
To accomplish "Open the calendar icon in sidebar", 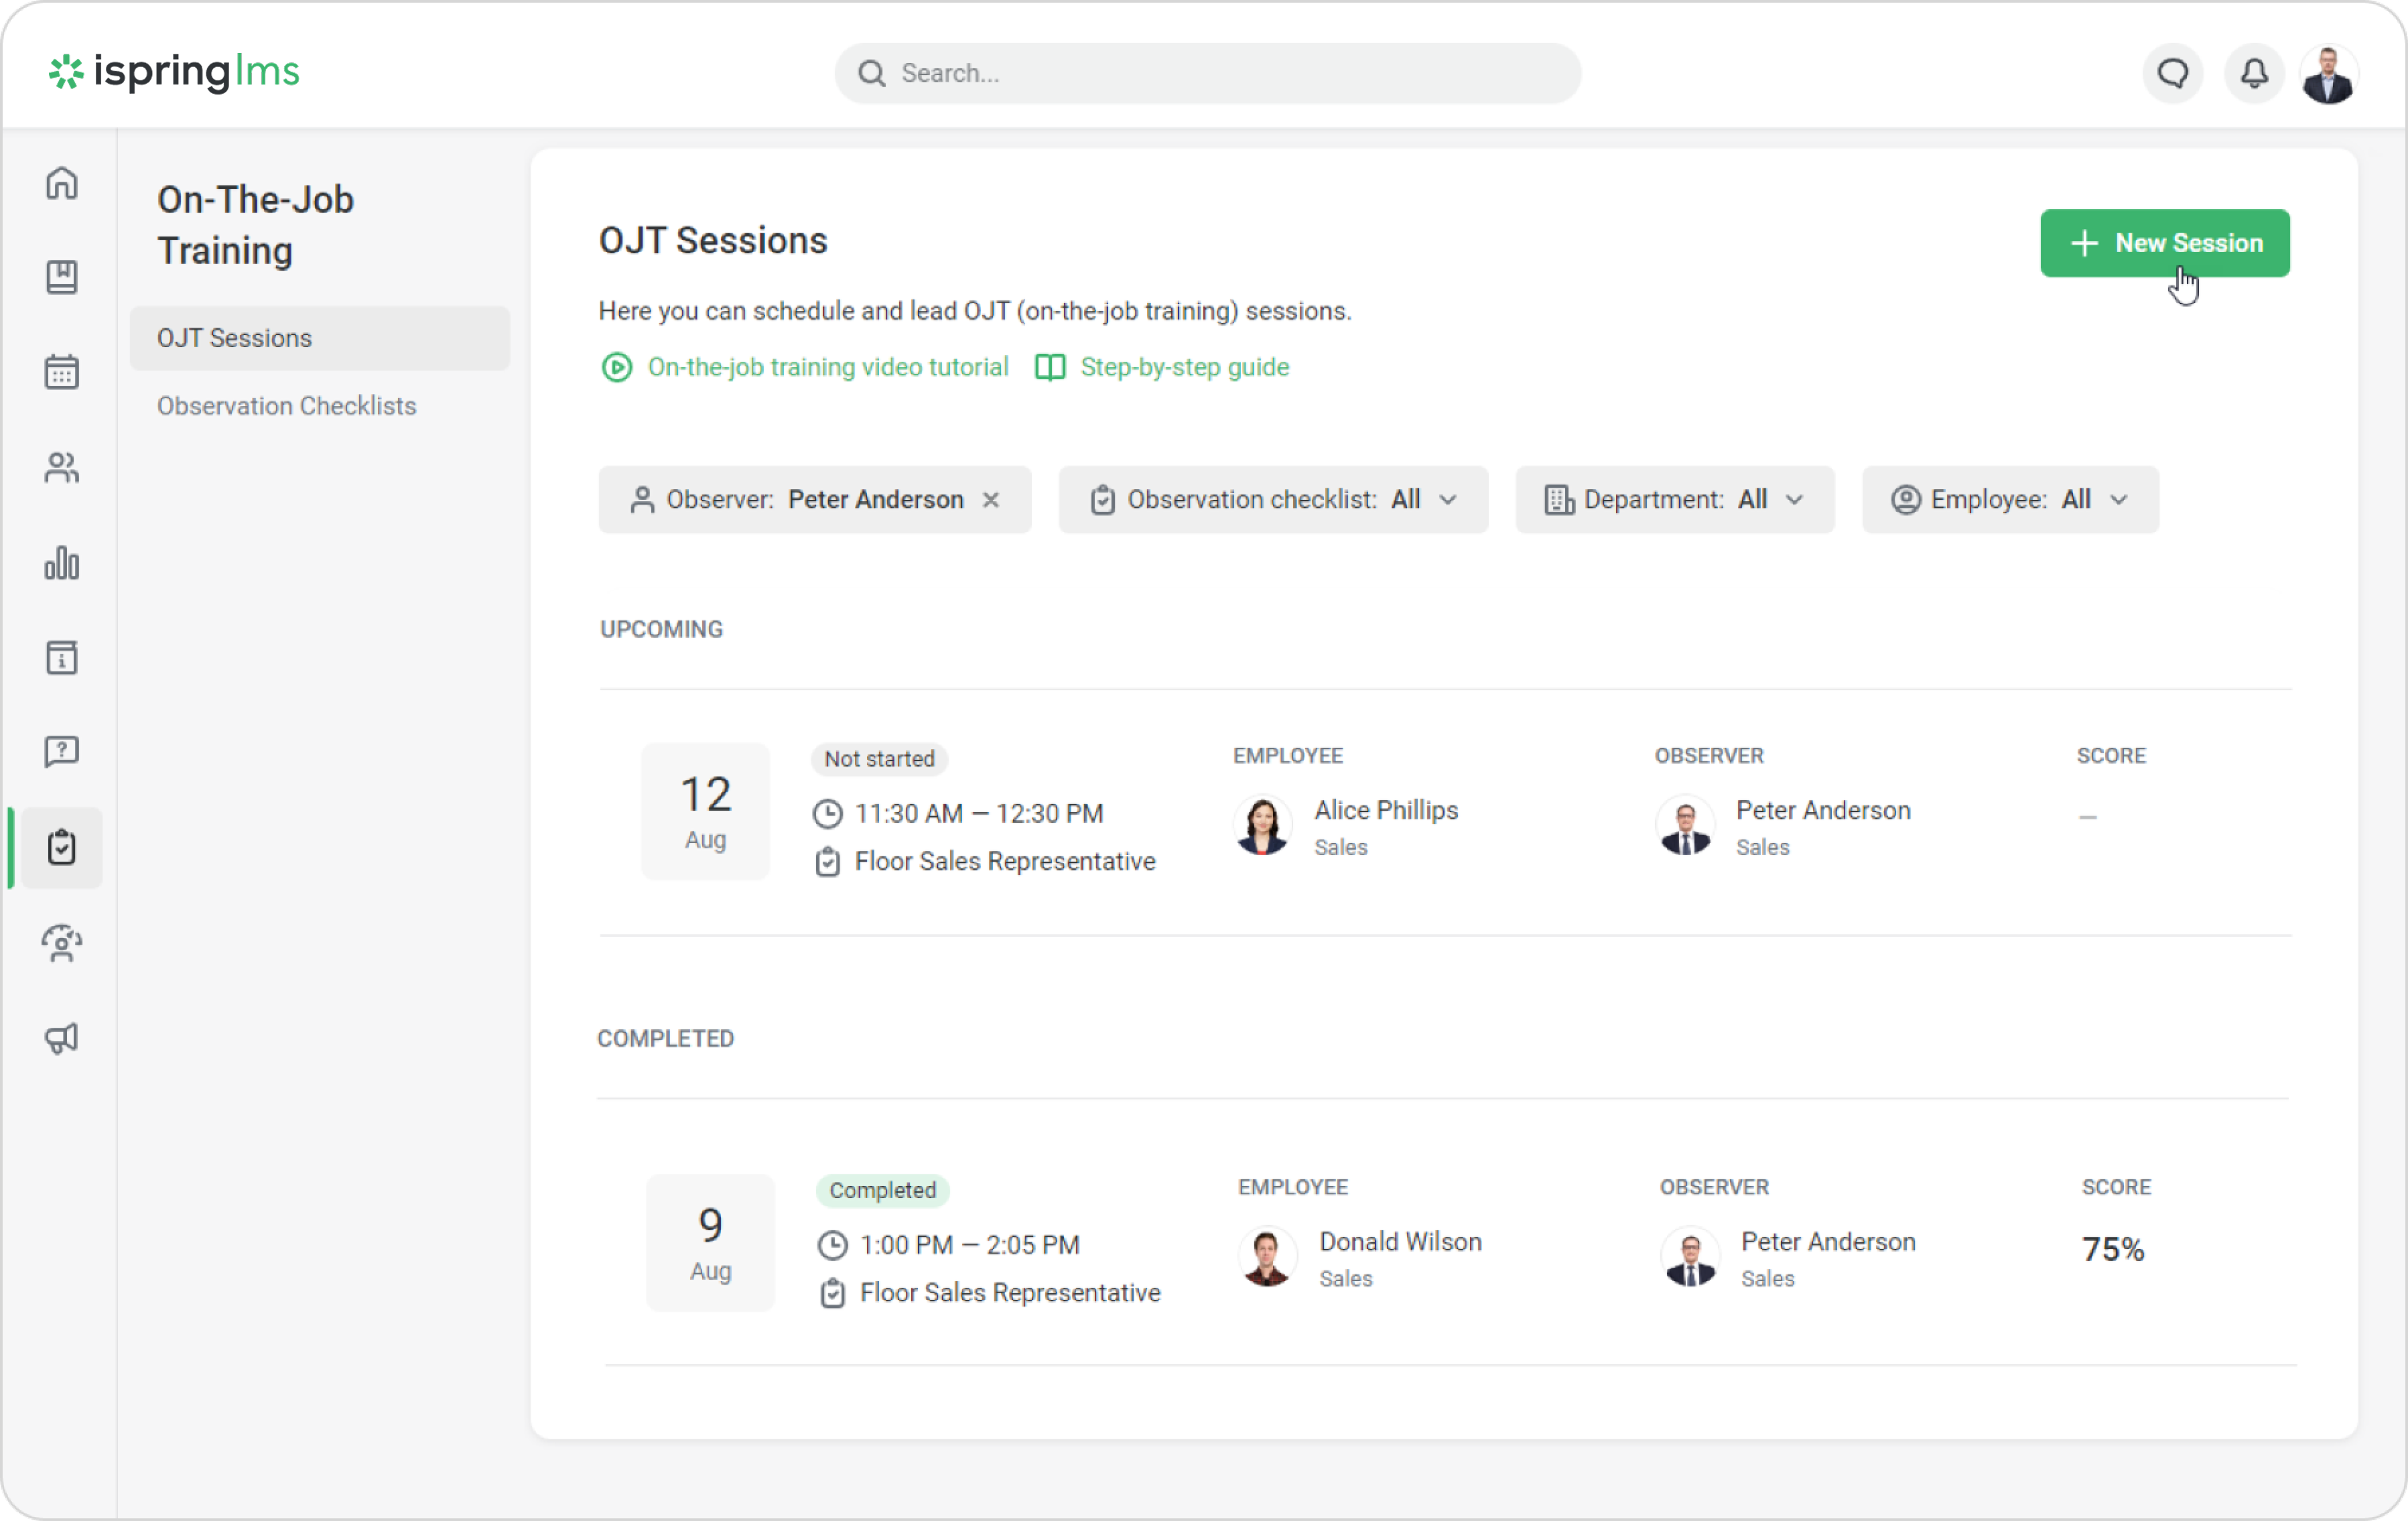I will click(x=62, y=372).
